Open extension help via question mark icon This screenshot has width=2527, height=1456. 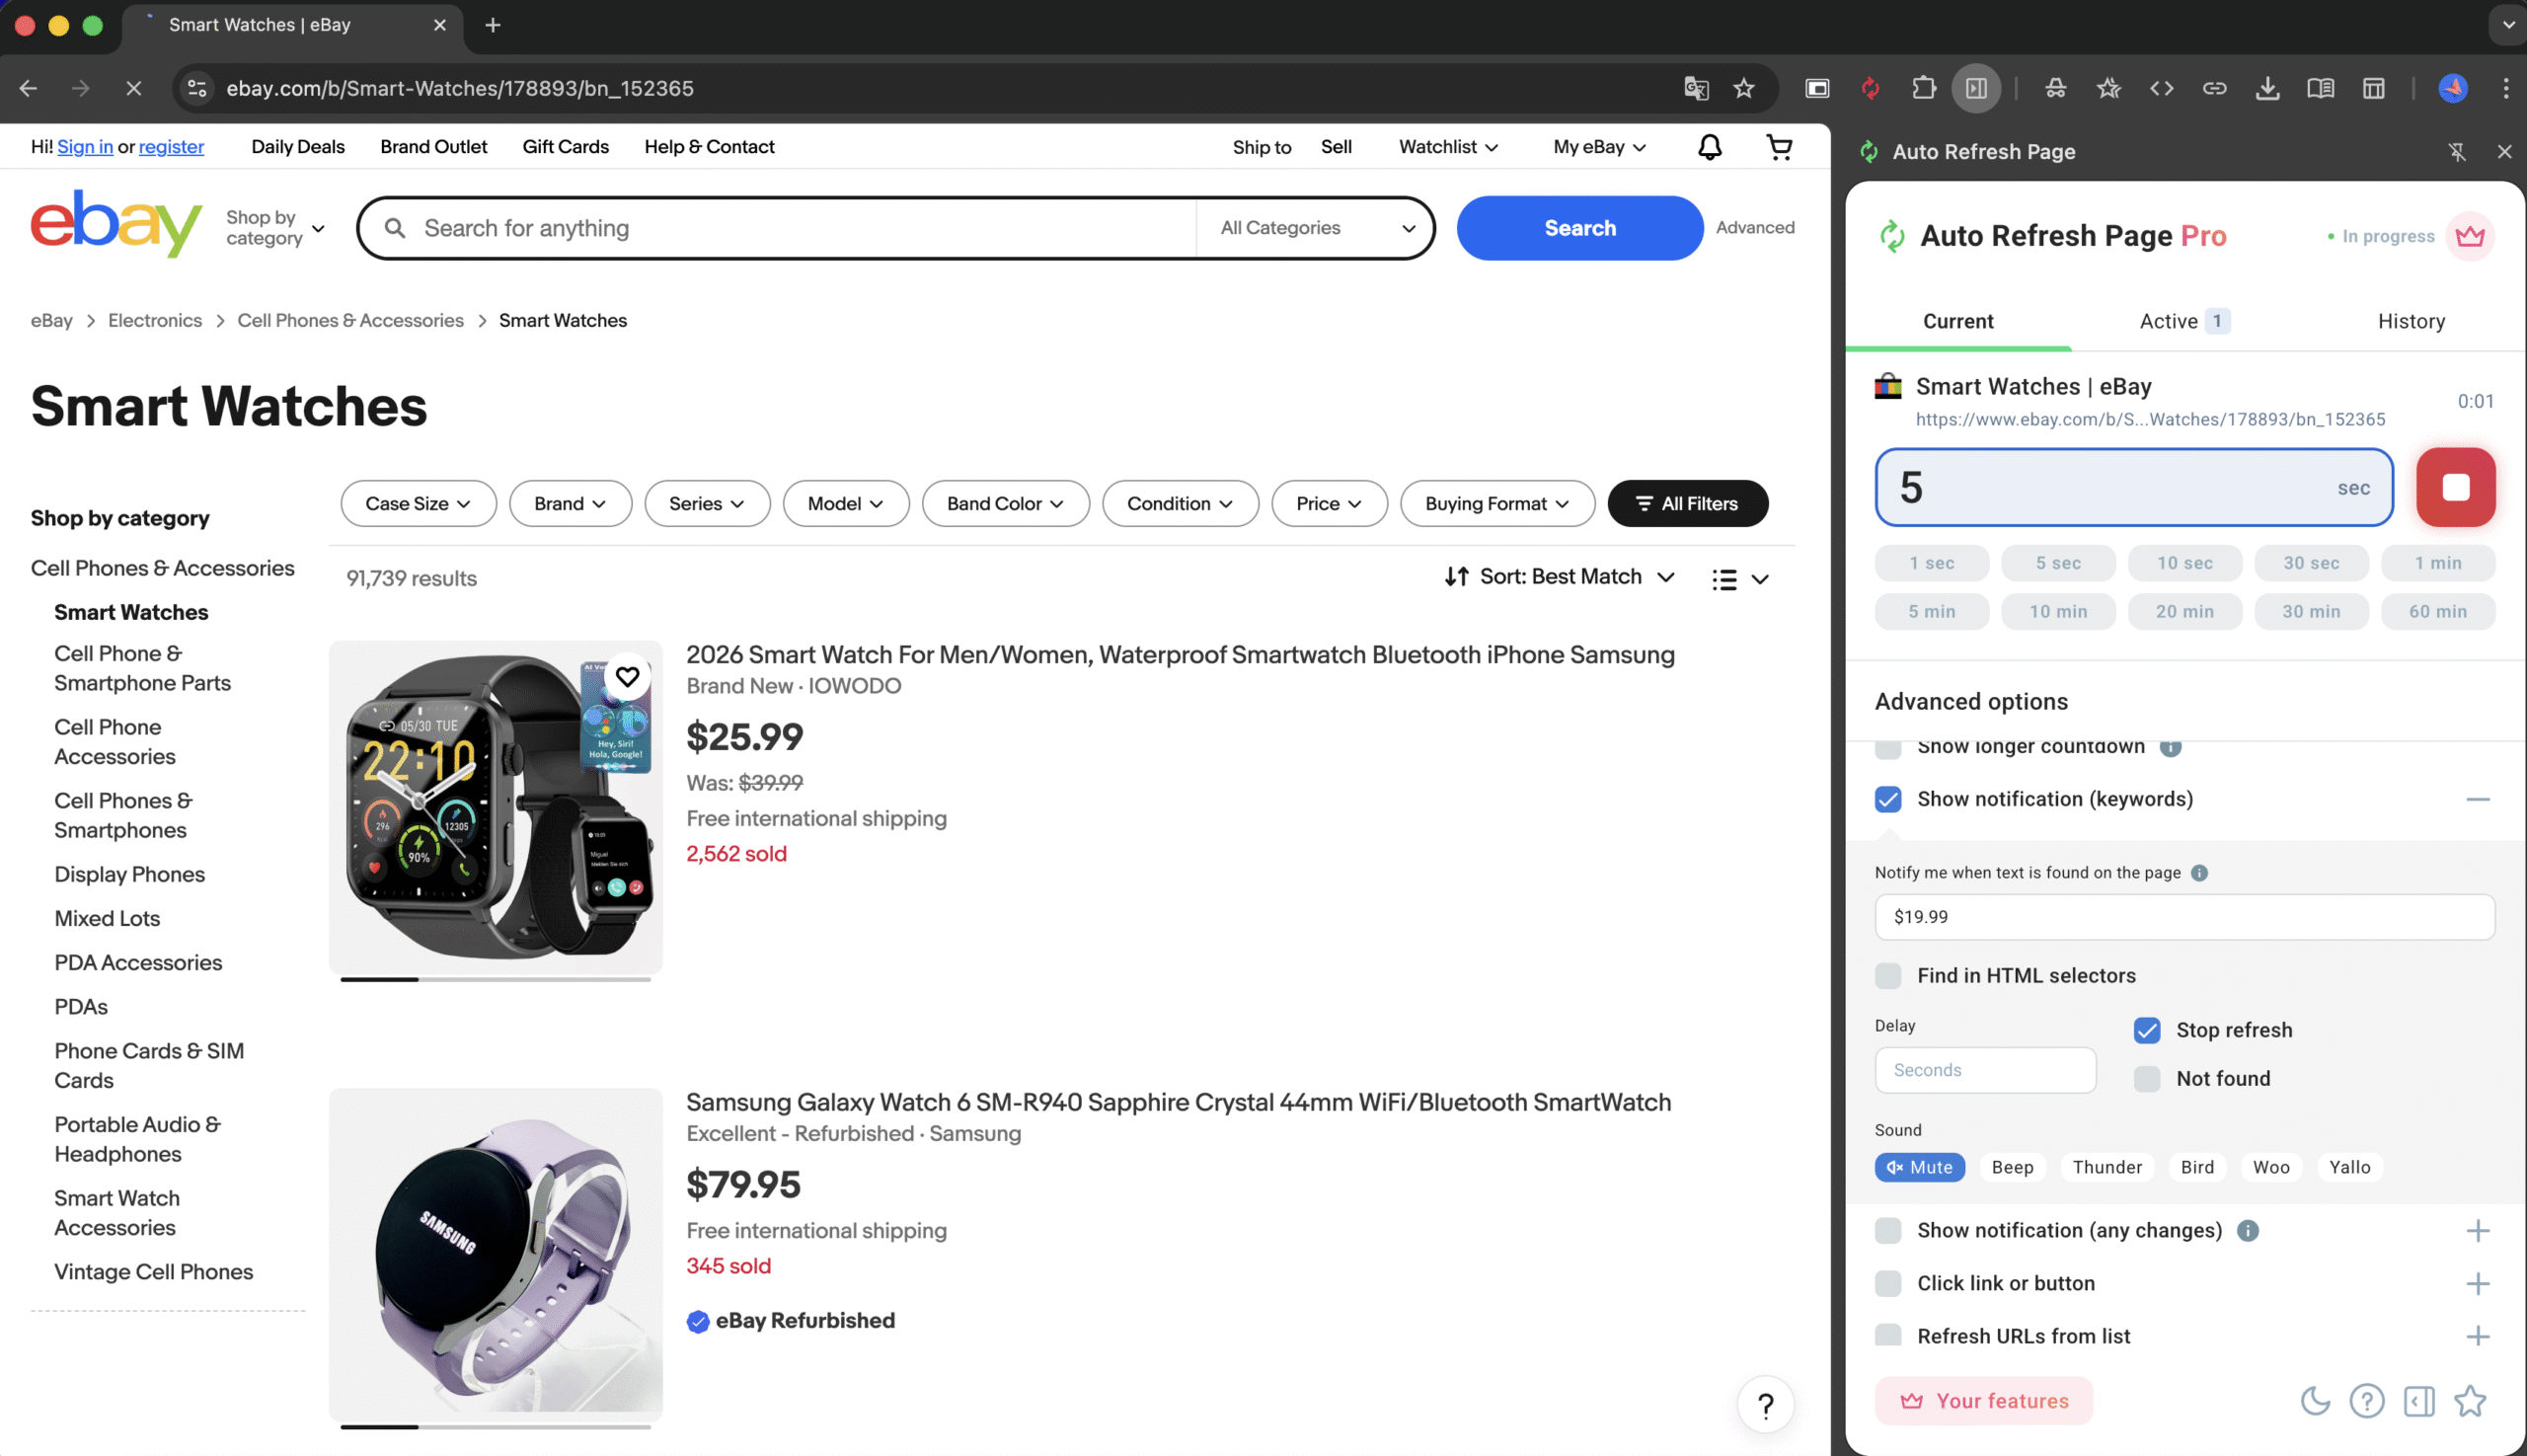[x=2367, y=1401]
